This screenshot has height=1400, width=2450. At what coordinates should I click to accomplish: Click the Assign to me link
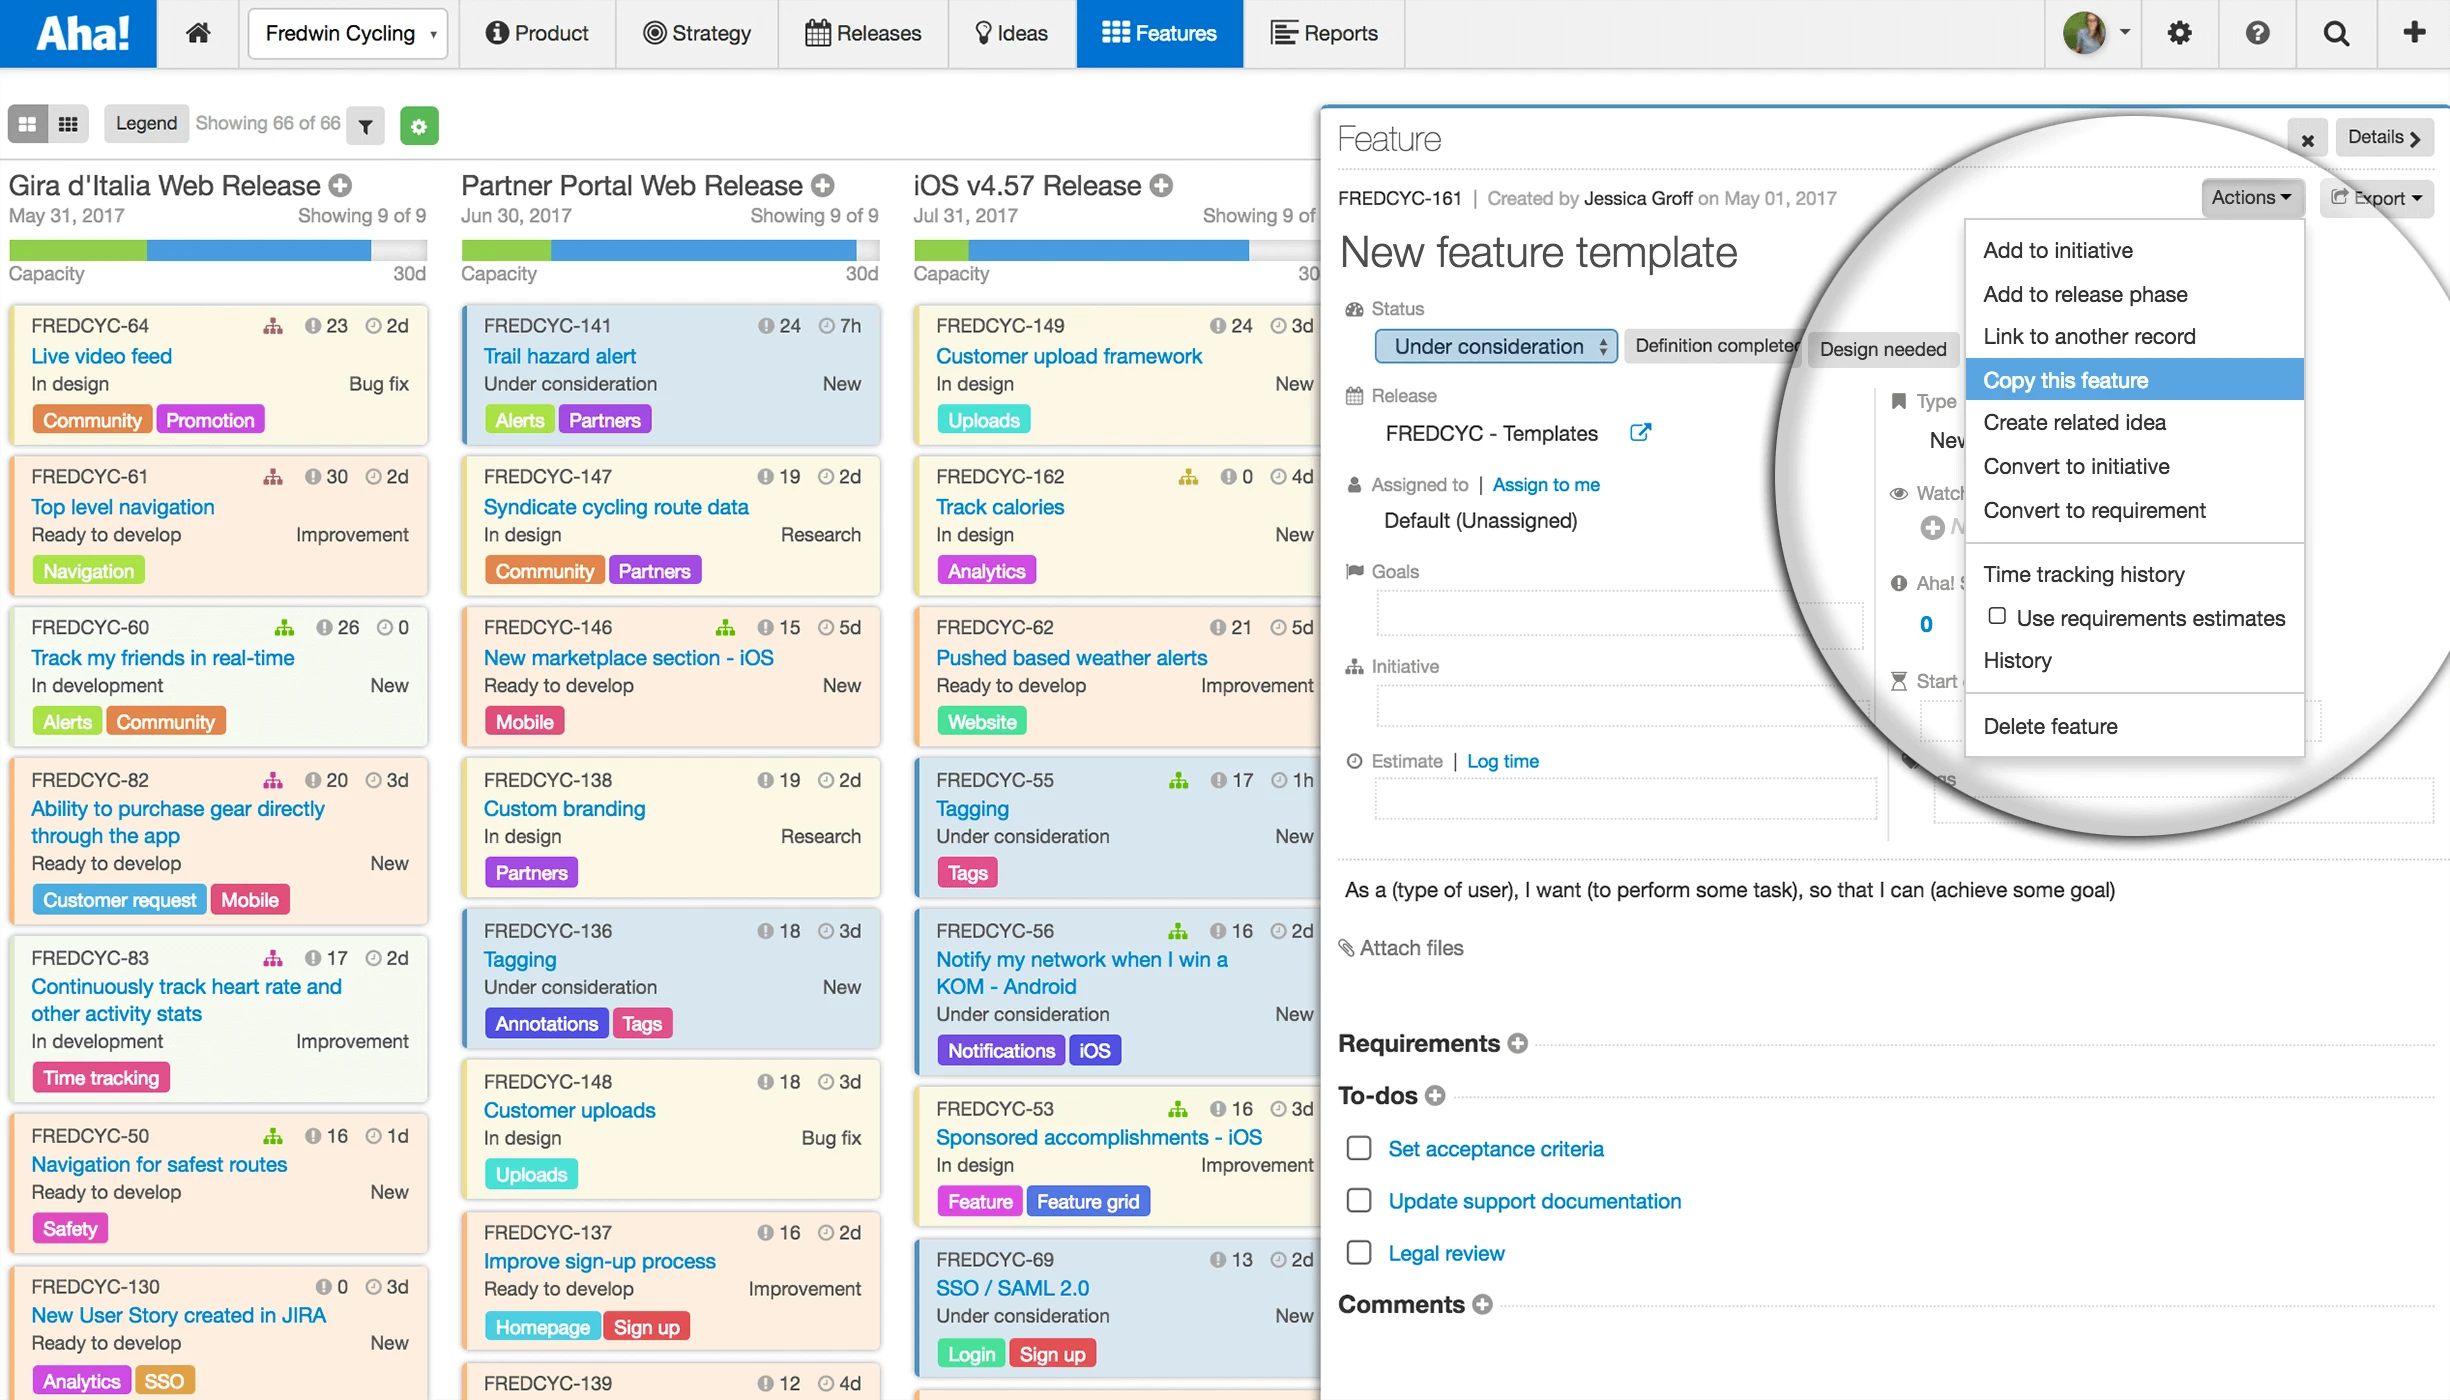click(1545, 484)
